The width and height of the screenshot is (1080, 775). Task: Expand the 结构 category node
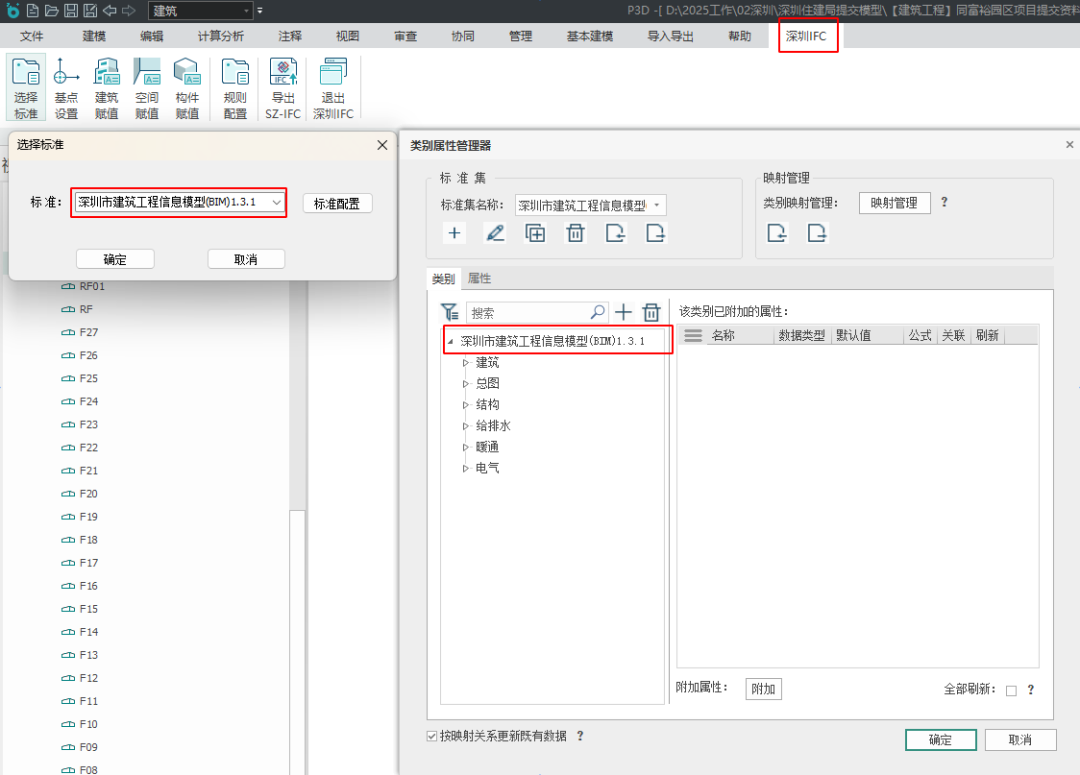click(x=466, y=405)
